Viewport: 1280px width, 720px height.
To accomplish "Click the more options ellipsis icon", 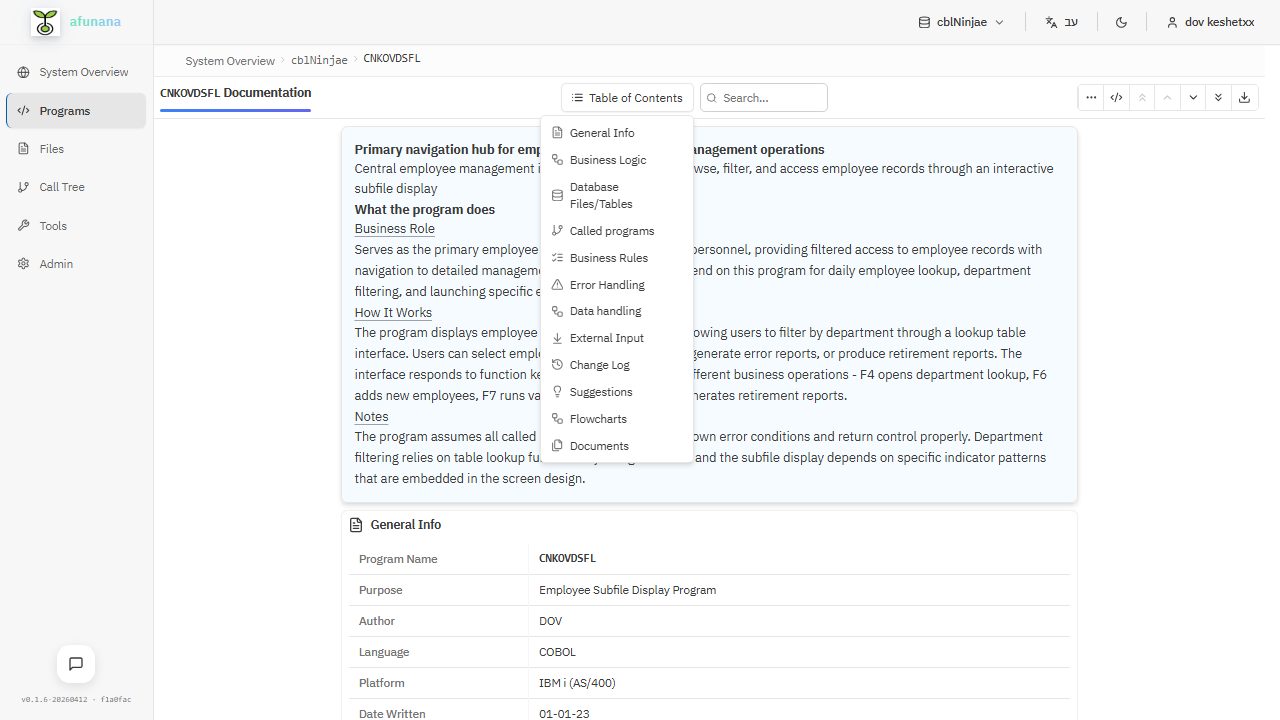I will coord(1091,97).
